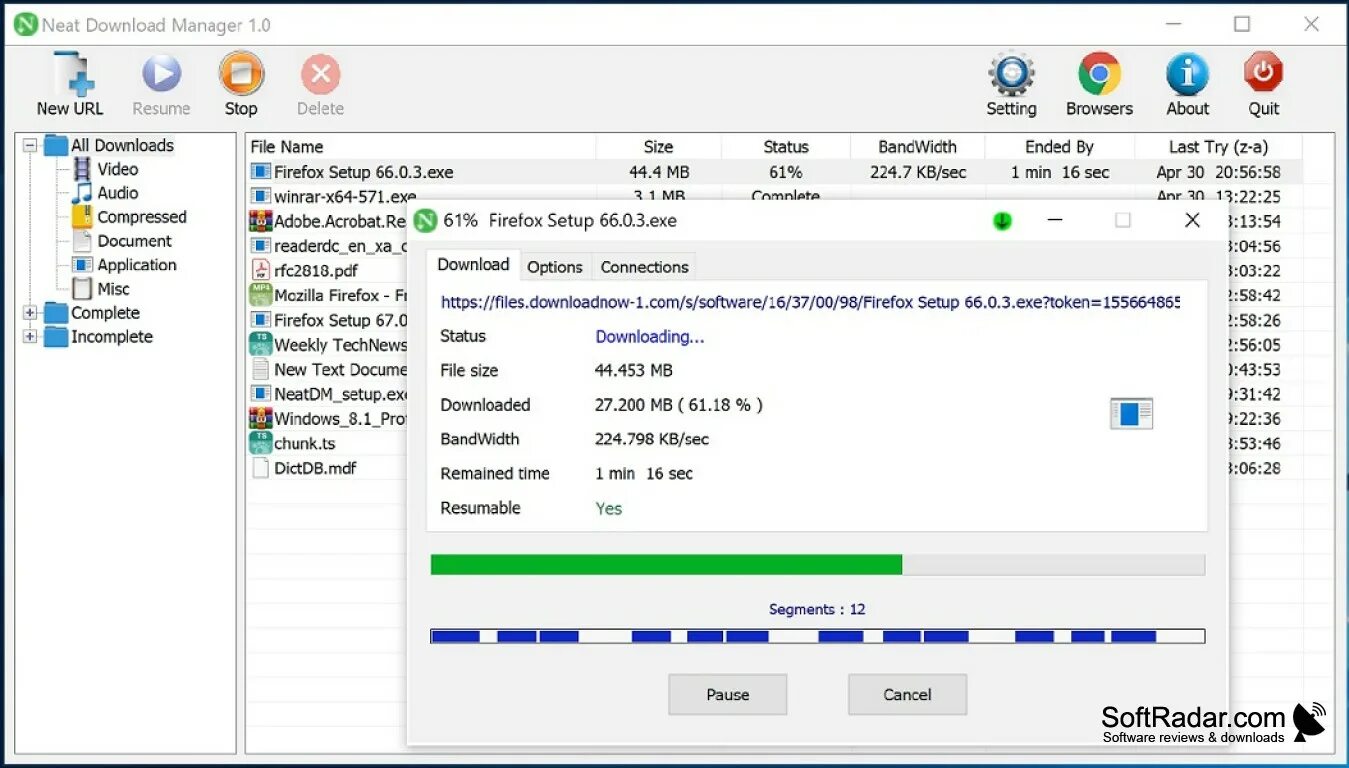Click the download URL link in the dialog
This screenshot has height=768, width=1349.
[x=810, y=302]
